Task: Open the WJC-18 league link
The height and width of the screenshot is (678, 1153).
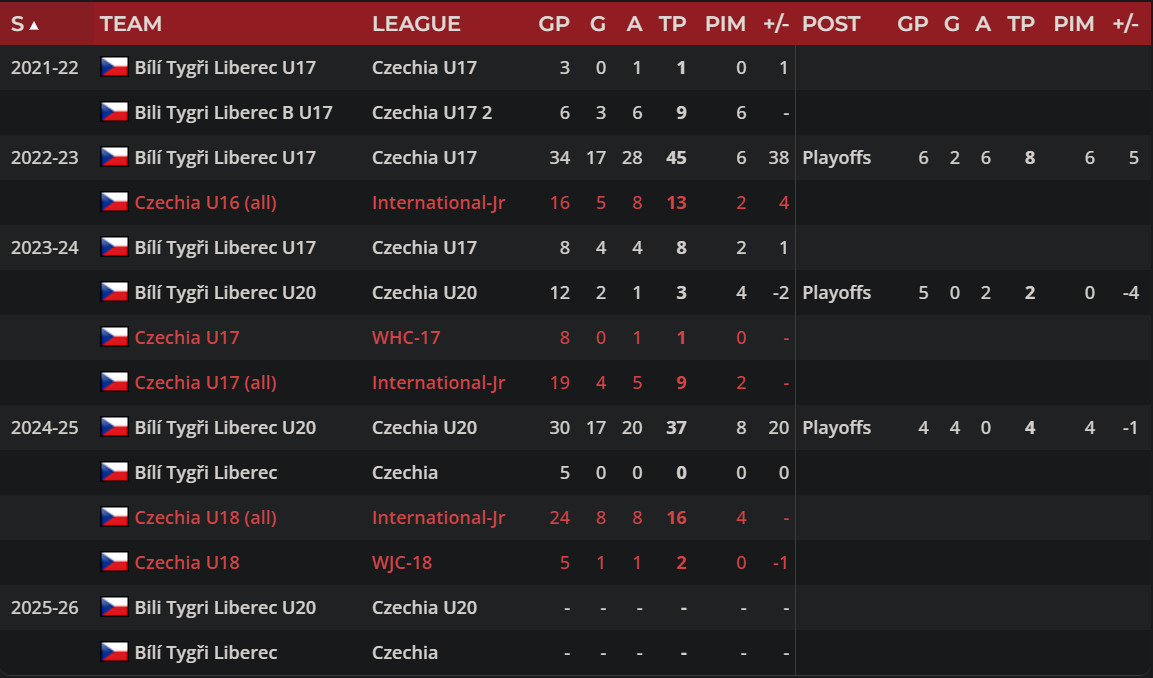Action: point(401,562)
